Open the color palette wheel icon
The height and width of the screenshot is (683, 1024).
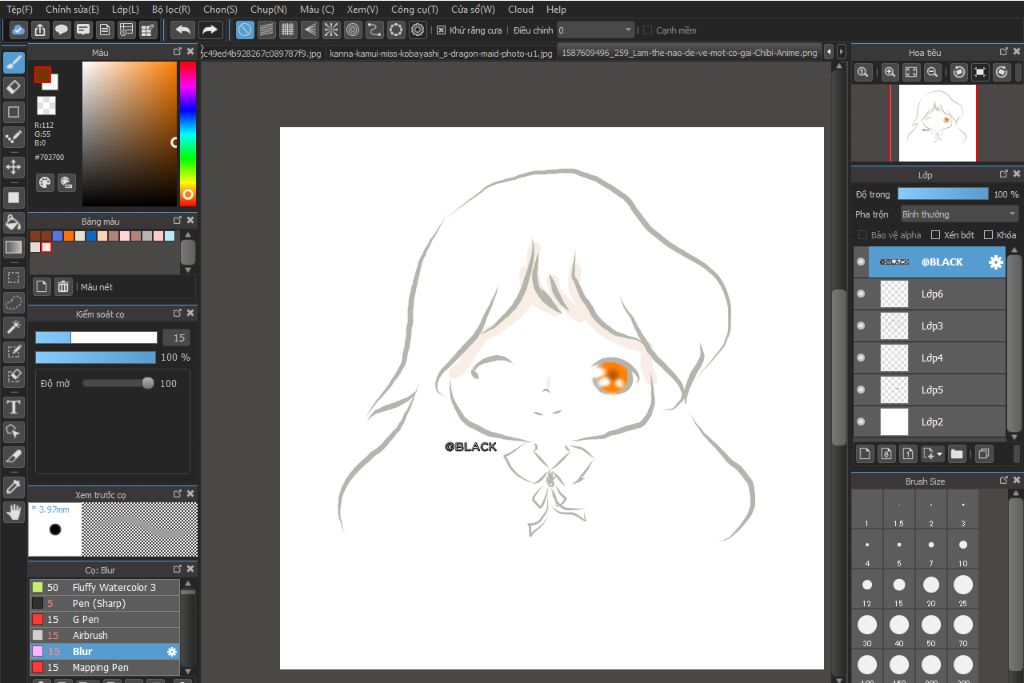tap(44, 183)
